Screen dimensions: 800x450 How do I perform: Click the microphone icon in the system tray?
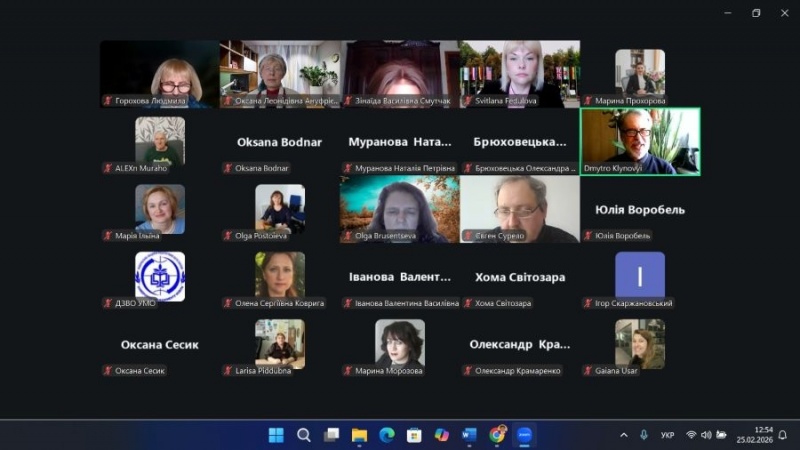[x=644, y=435]
